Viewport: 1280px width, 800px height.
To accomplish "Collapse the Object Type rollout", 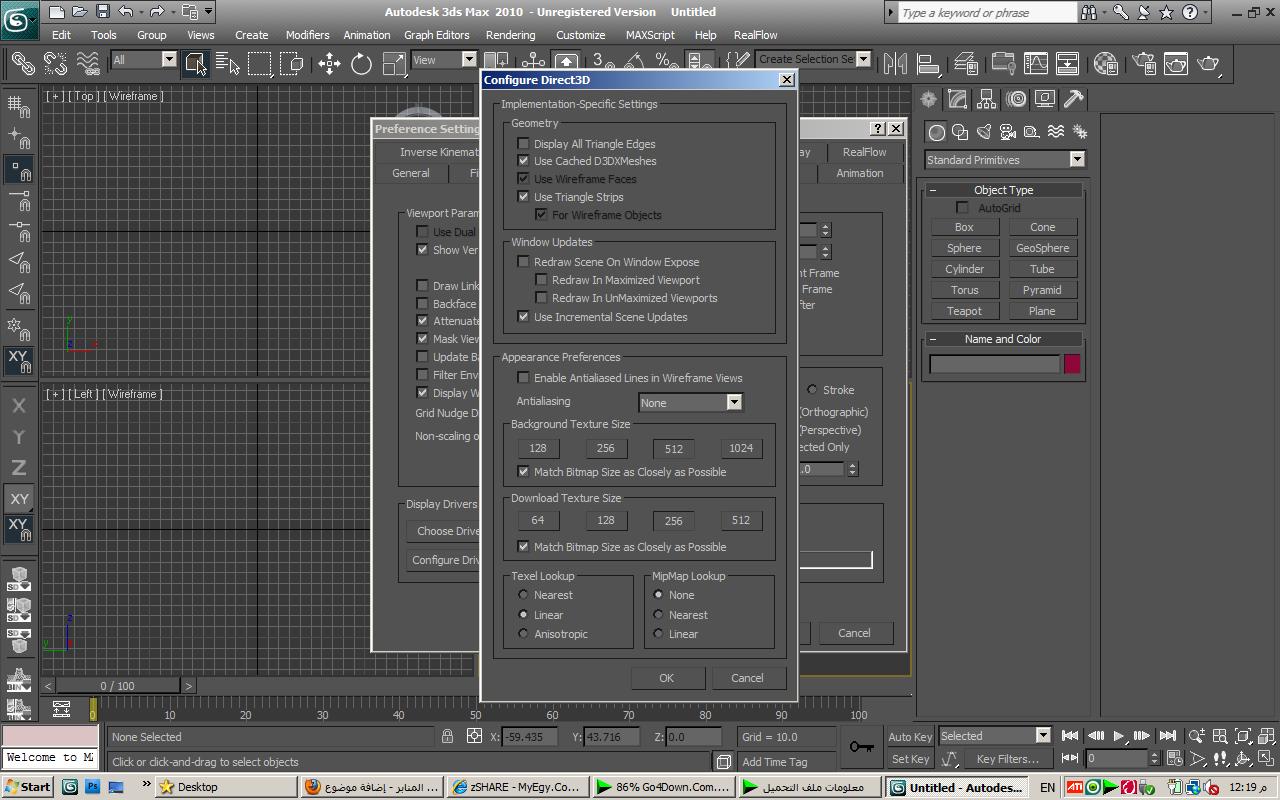I will [x=1003, y=190].
